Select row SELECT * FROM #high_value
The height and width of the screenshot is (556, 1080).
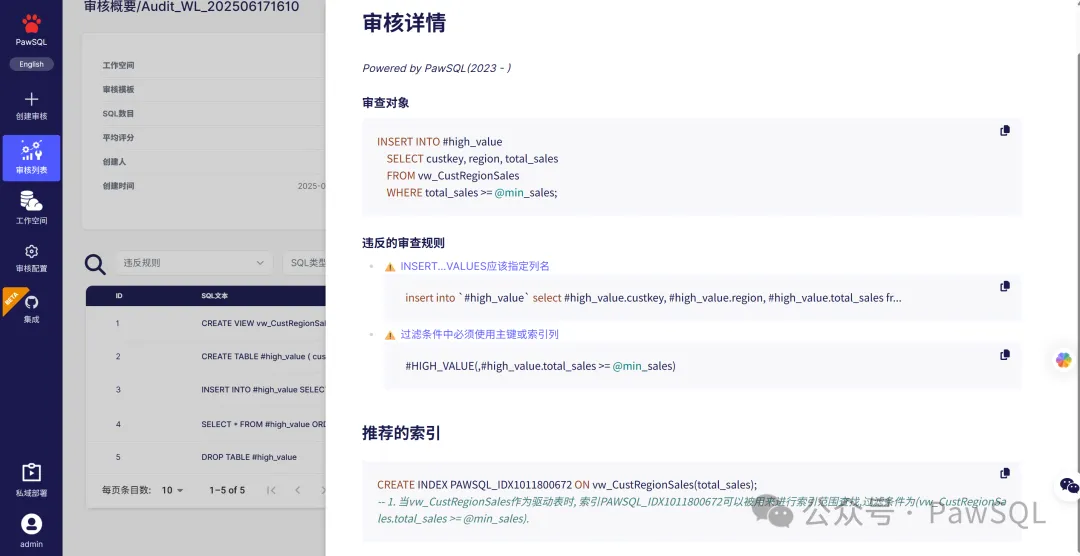click(x=205, y=424)
